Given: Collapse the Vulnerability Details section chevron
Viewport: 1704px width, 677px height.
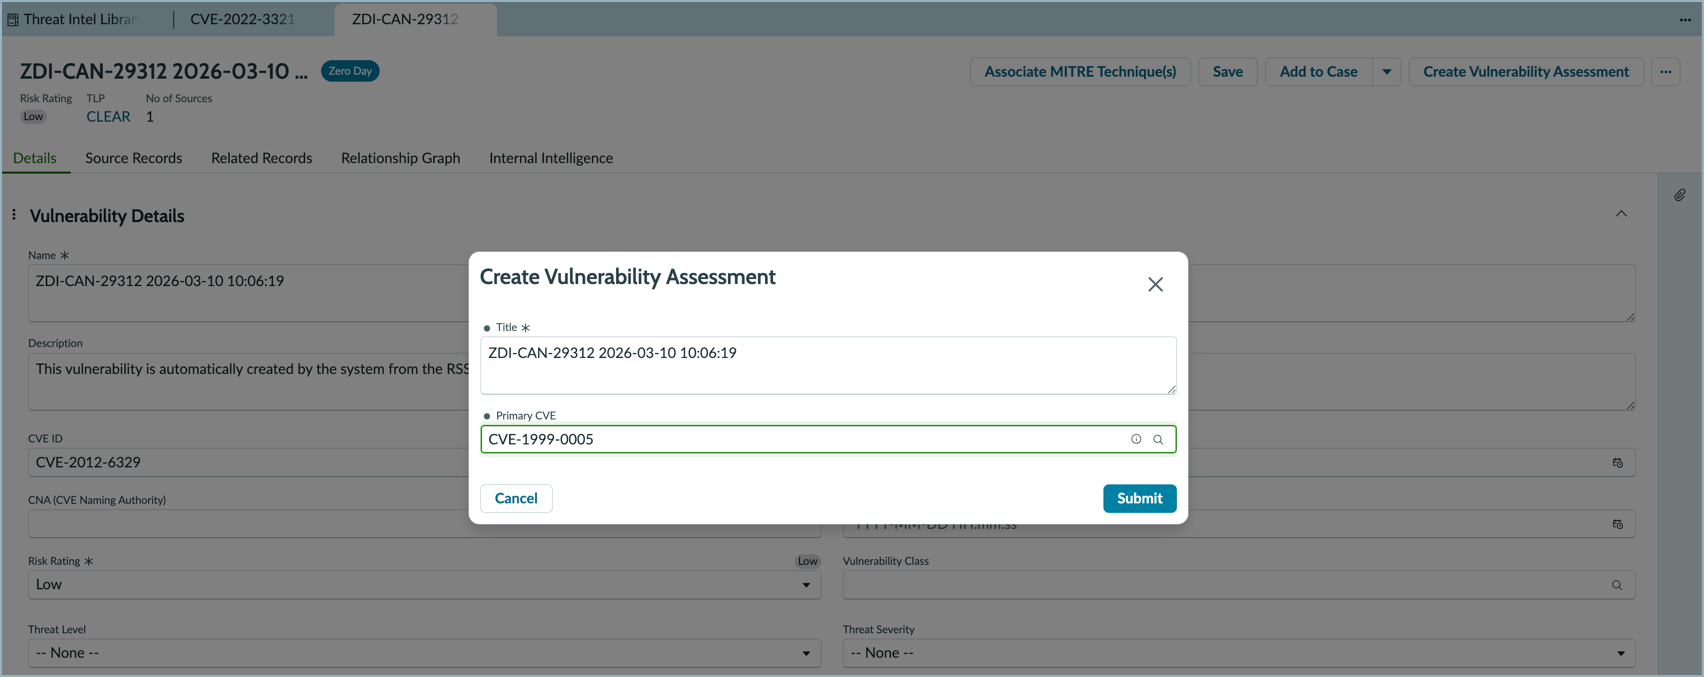Looking at the screenshot, I should (1621, 214).
